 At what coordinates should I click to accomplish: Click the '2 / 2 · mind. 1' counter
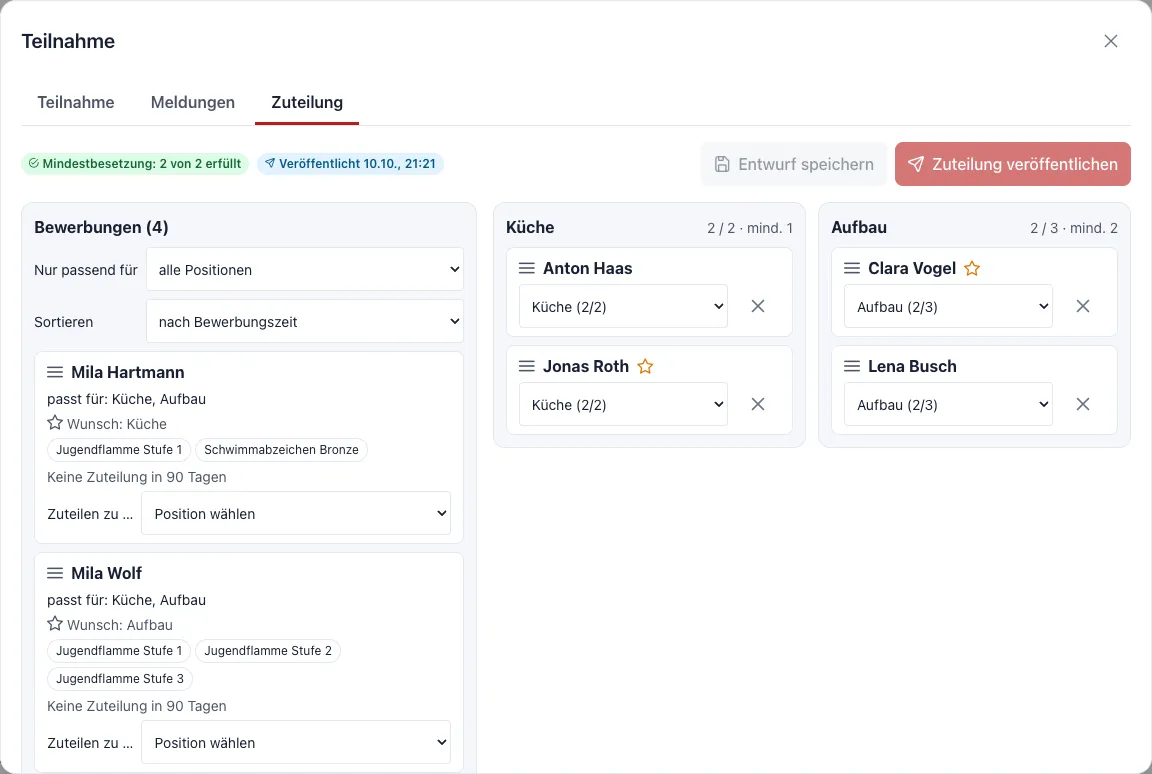[750, 228]
